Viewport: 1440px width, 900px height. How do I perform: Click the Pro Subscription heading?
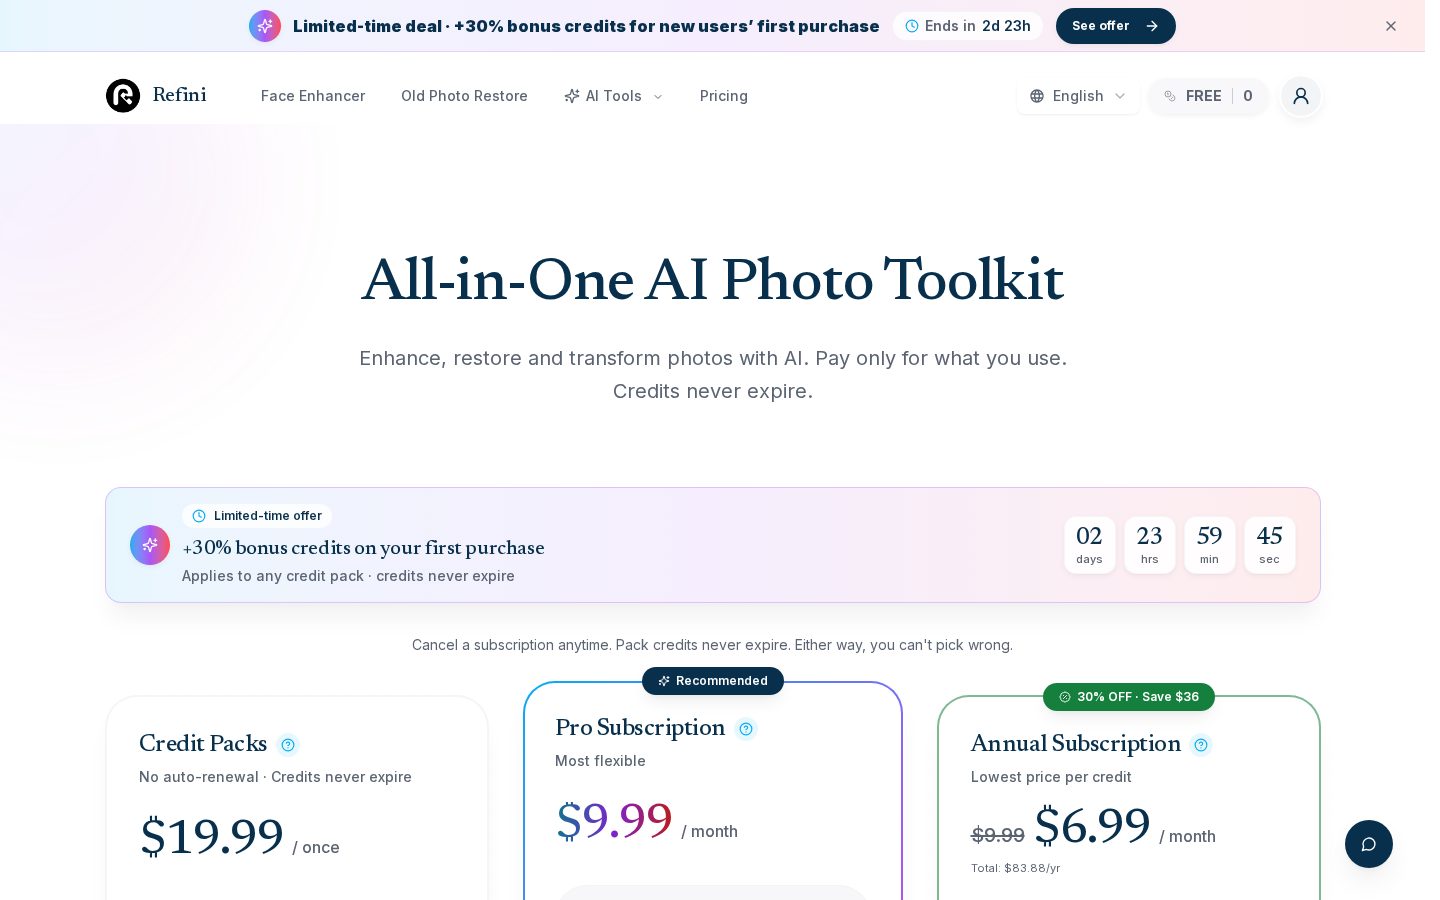[640, 728]
